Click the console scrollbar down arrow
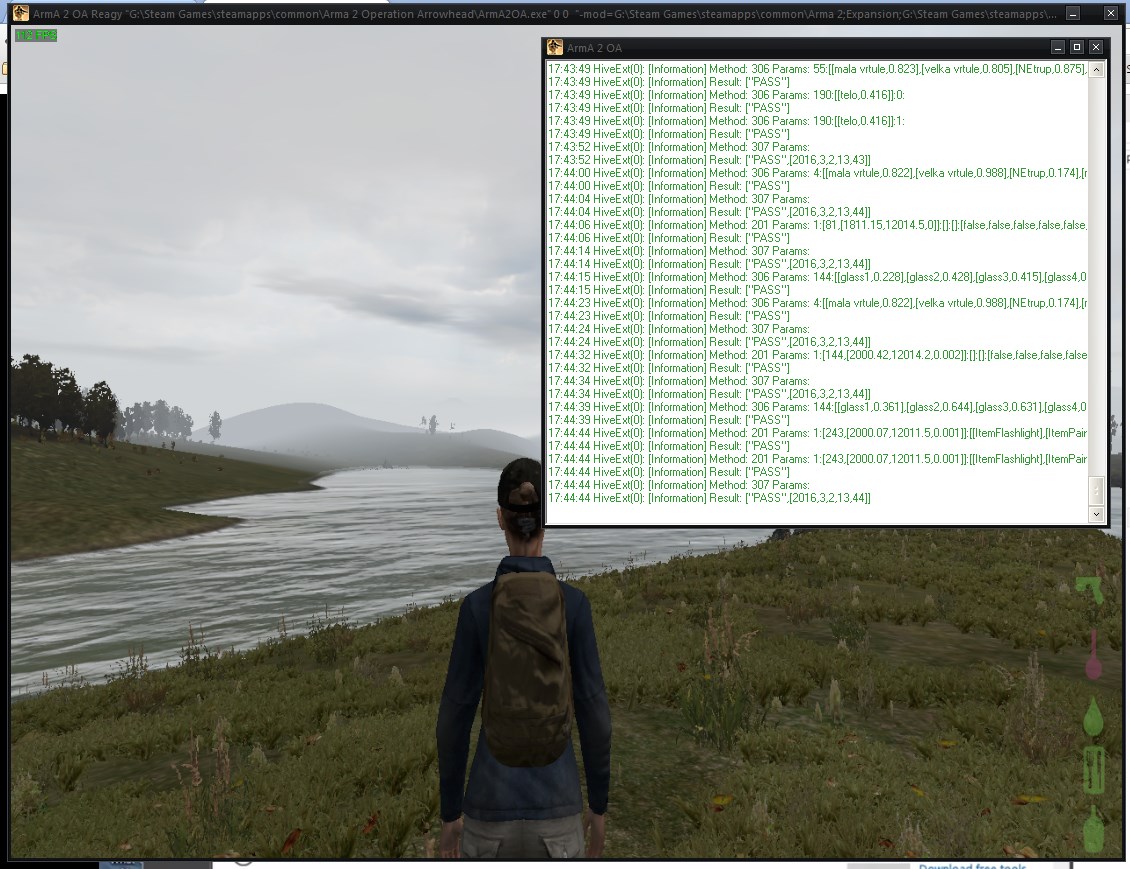This screenshot has width=1130, height=869. [1096, 514]
